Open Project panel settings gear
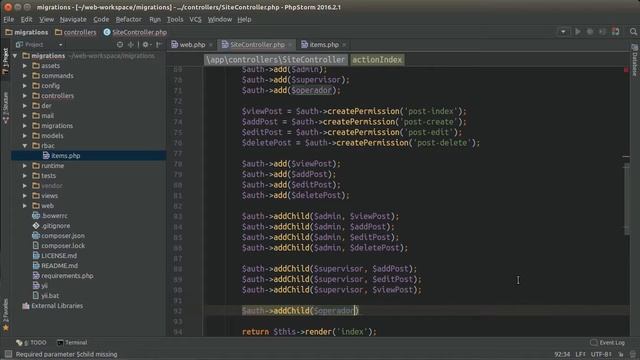 point(146,44)
